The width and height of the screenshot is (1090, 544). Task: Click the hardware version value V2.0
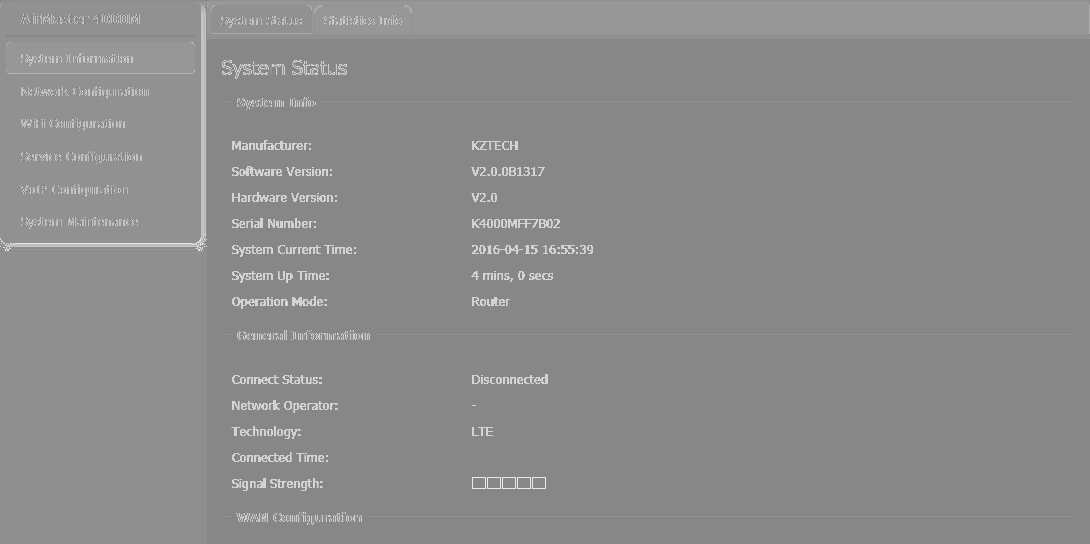[484, 197]
